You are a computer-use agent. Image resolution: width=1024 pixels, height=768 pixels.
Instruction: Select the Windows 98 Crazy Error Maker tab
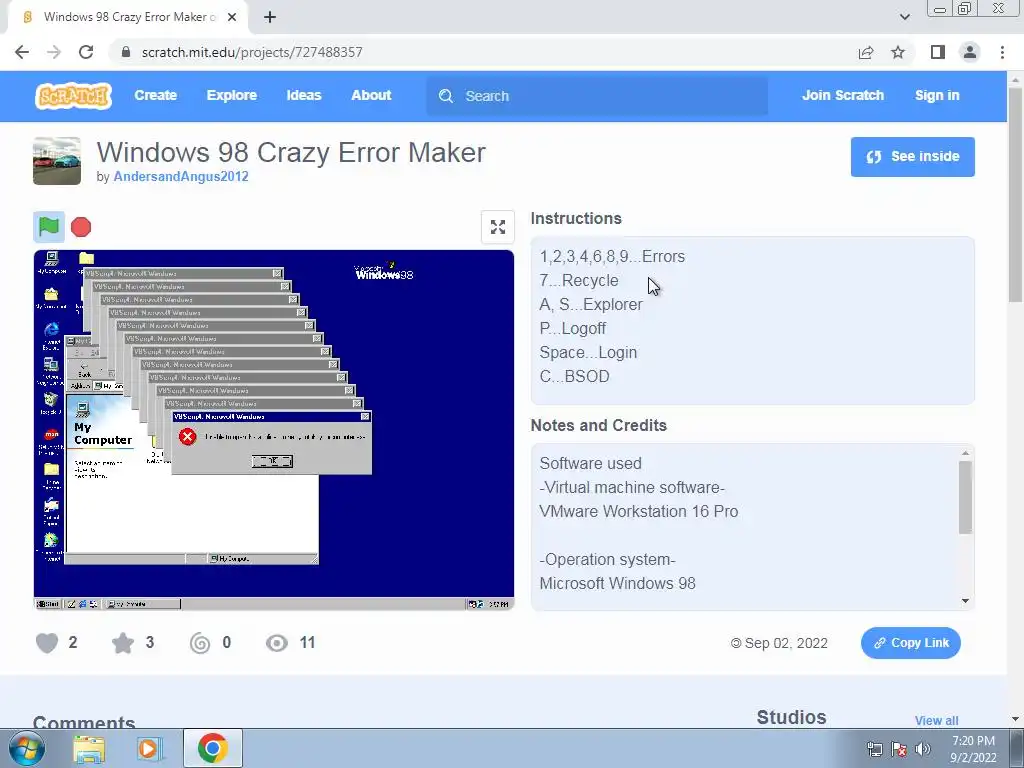[127, 18]
